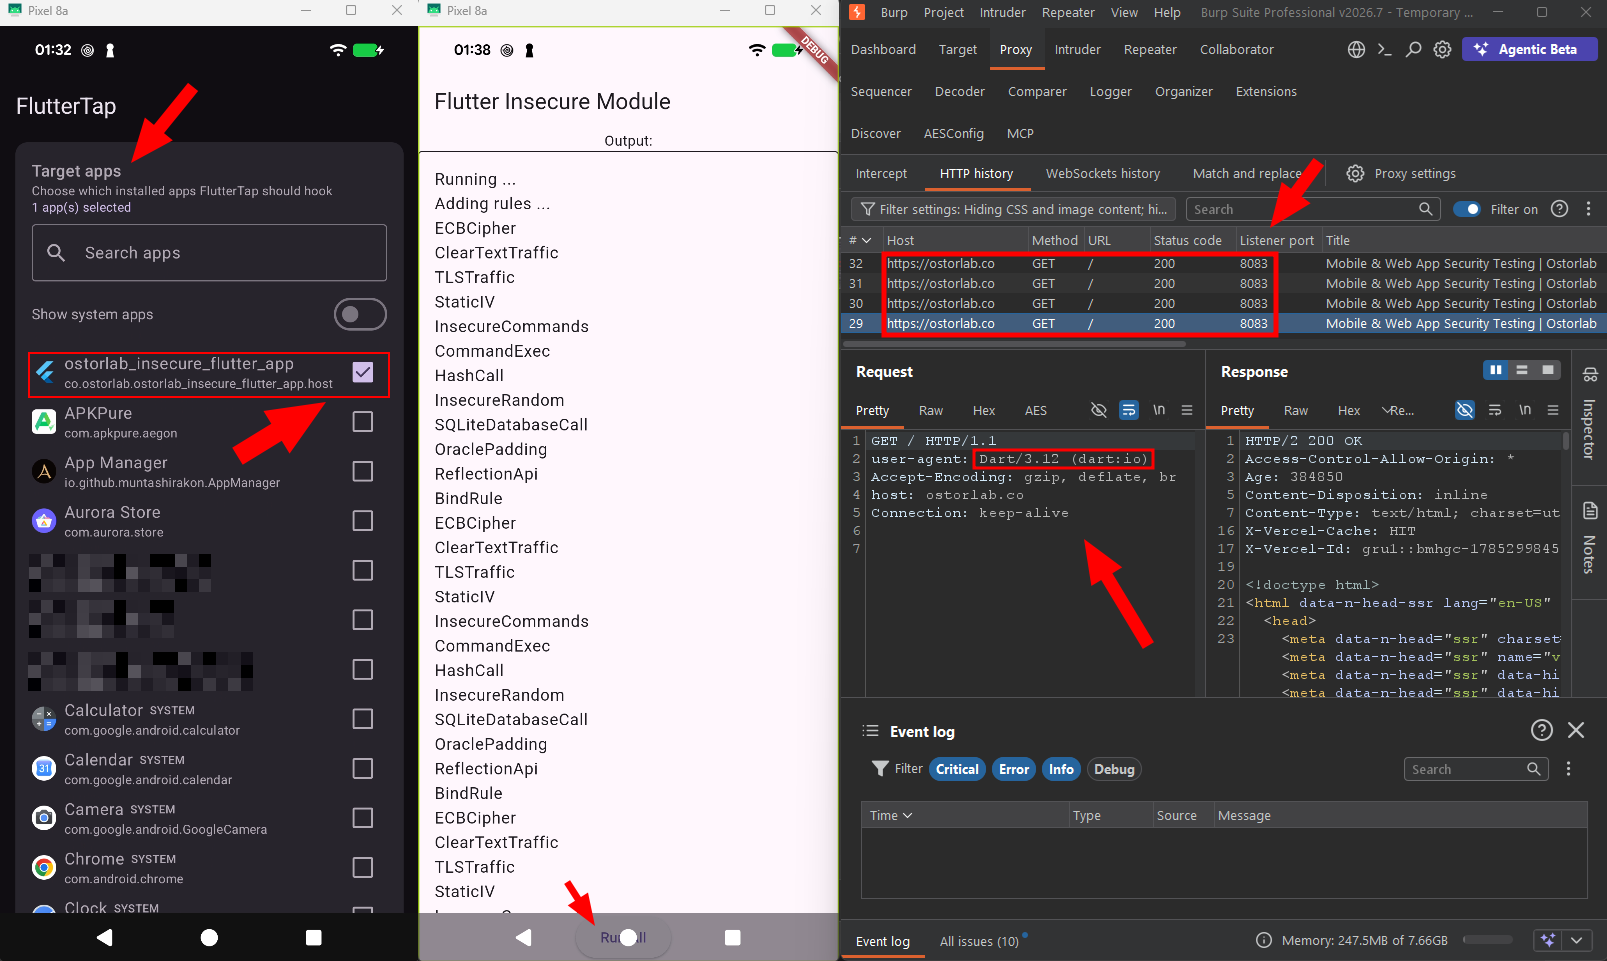This screenshot has height=961, width=1607.
Task: Toggle the Debug event filter chip
Action: (1114, 769)
